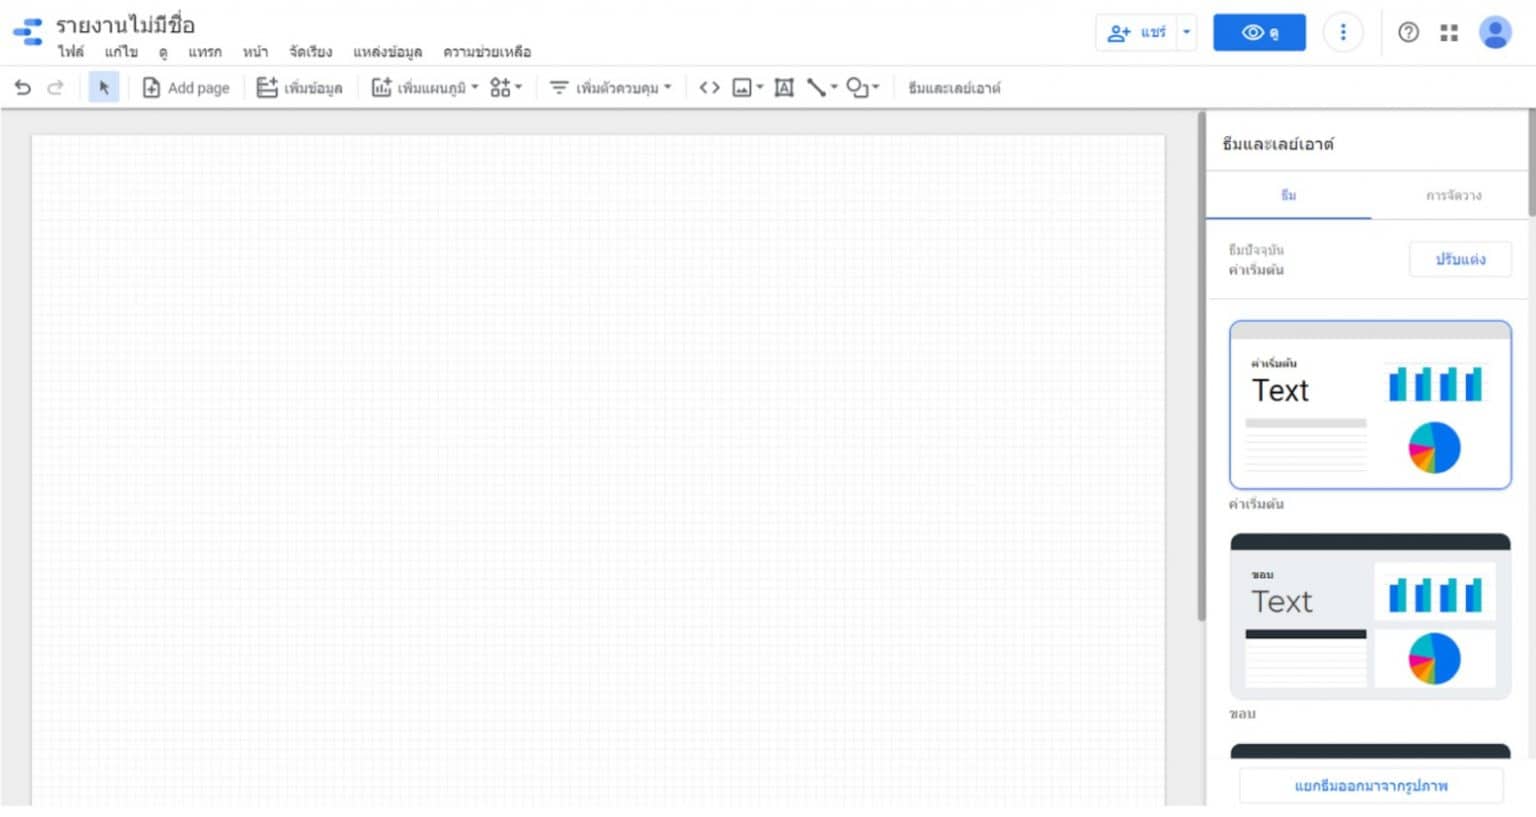The height and width of the screenshot is (817, 1536).
Task: Select the line drawing tool
Action: [x=817, y=88]
